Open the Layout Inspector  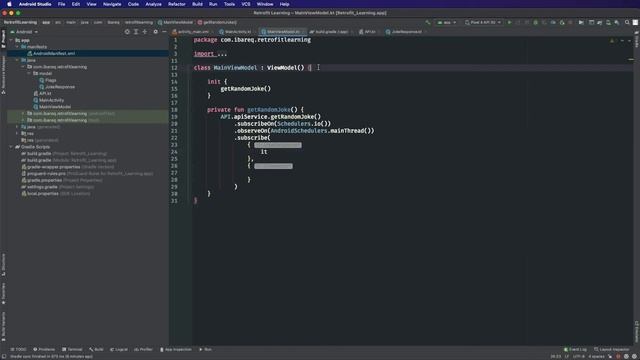[611, 349]
